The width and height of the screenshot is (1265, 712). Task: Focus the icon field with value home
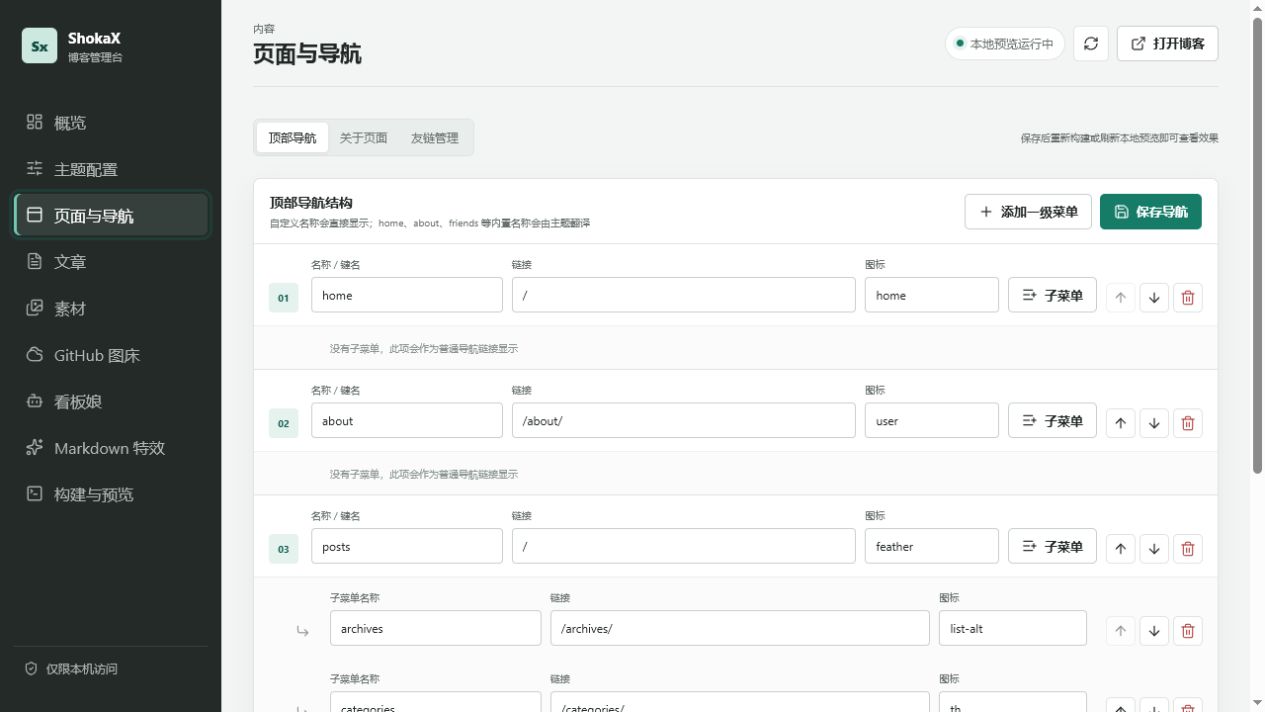tap(932, 295)
